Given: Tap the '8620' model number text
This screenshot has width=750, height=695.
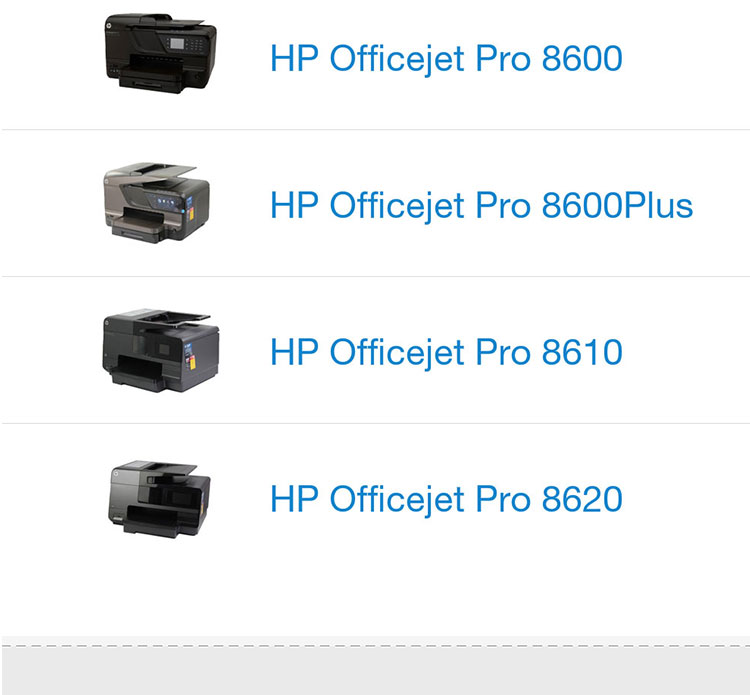Looking at the screenshot, I should coord(582,499).
